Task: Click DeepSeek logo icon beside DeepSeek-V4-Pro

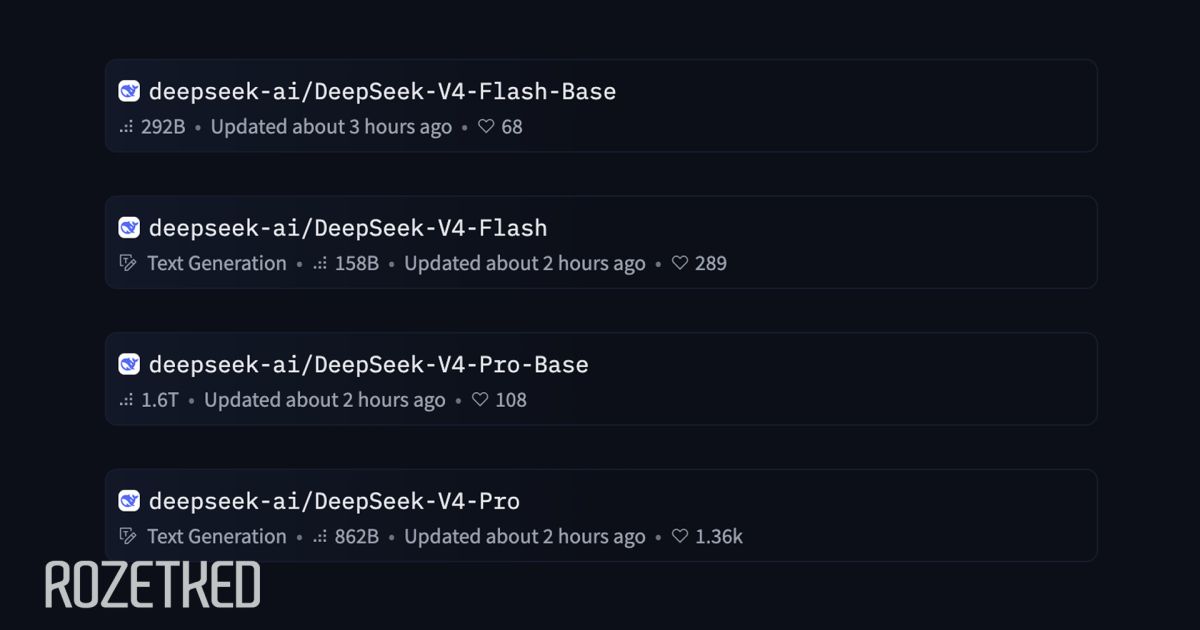Action: pyautogui.click(x=129, y=501)
